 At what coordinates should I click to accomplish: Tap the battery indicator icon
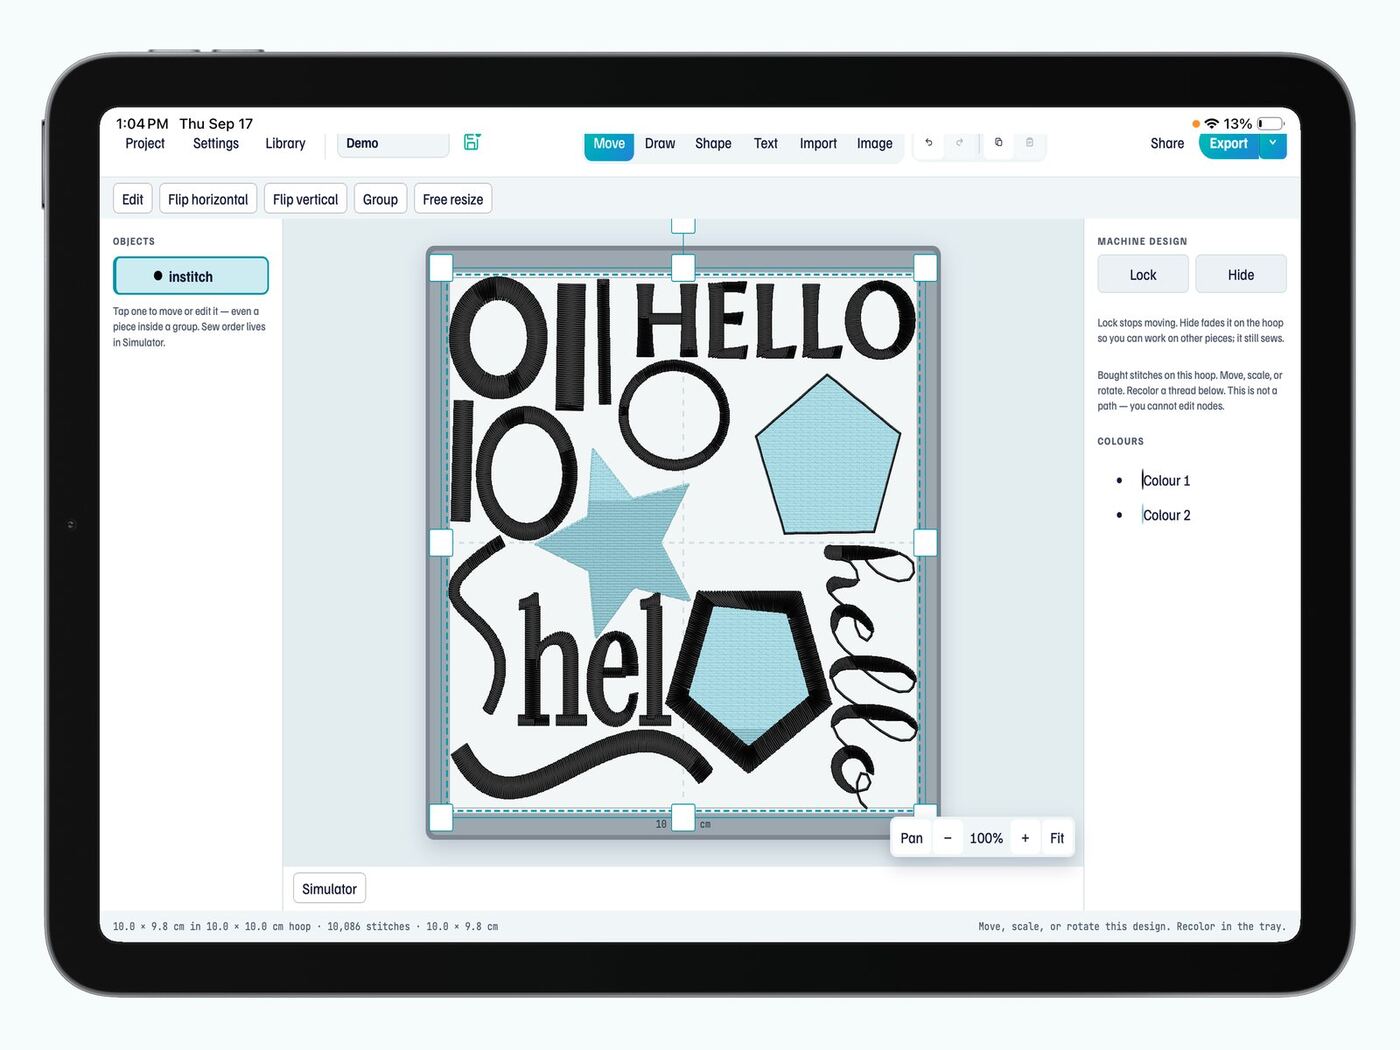point(1270,124)
